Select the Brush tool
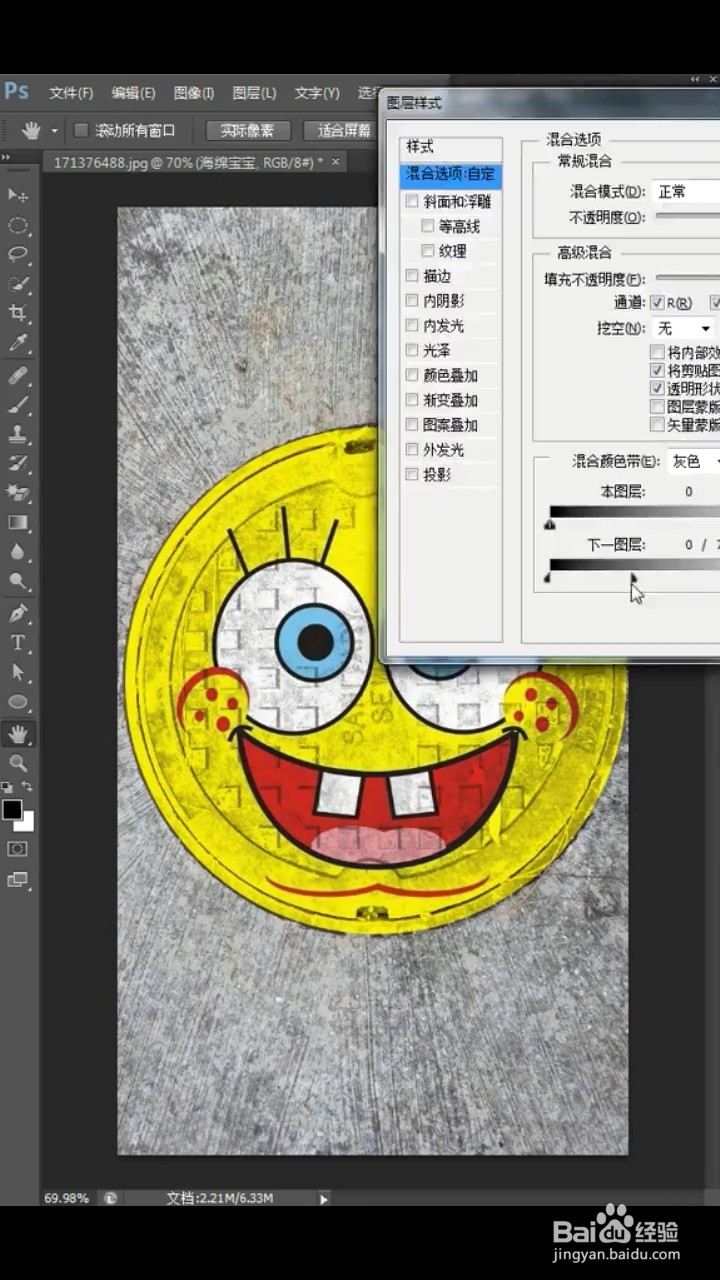The width and height of the screenshot is (720, 1280). [18, 405]
